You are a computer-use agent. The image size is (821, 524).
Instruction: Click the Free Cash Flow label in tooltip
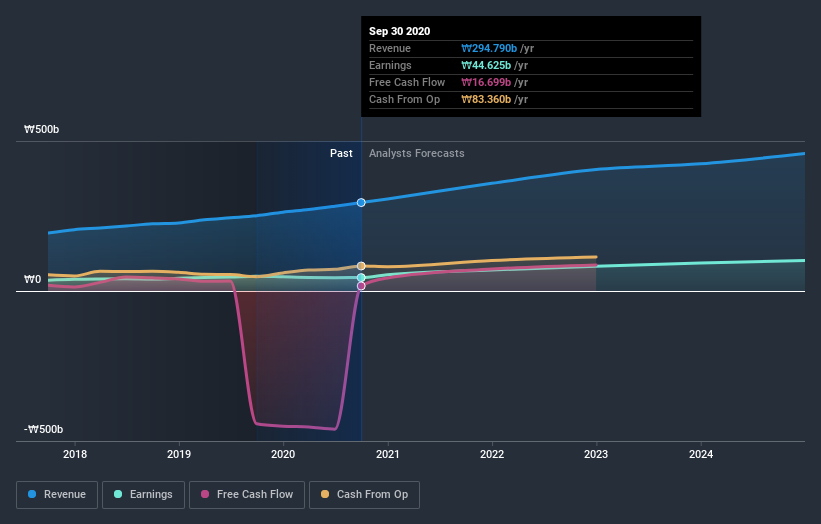pyautogui.click(x=407, y=82)
